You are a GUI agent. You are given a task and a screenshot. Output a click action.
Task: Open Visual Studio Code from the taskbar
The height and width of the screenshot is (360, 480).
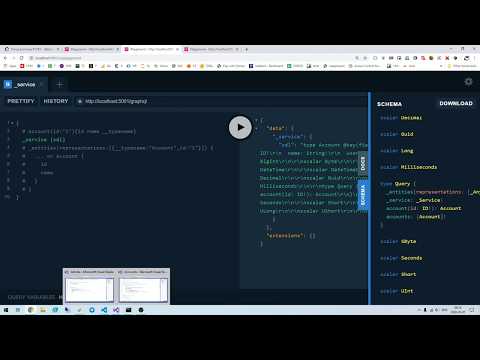[x=104, y=310]
